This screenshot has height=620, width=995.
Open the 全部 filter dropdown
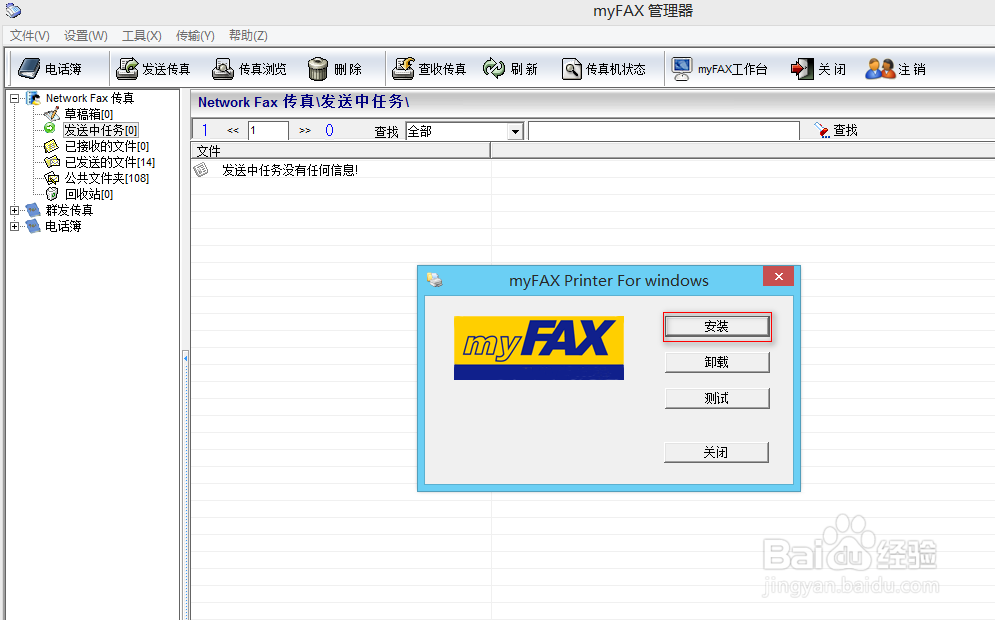click(514, 130)
